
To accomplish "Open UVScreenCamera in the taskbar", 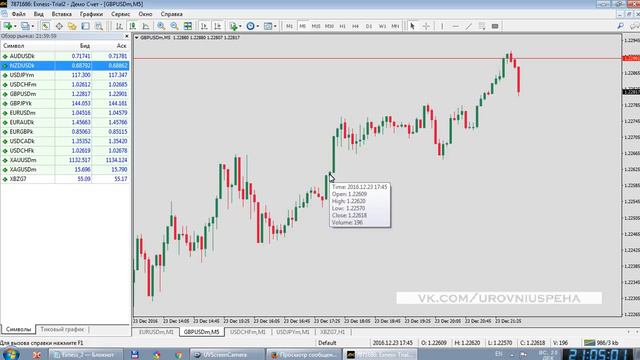I will [226, 355].
